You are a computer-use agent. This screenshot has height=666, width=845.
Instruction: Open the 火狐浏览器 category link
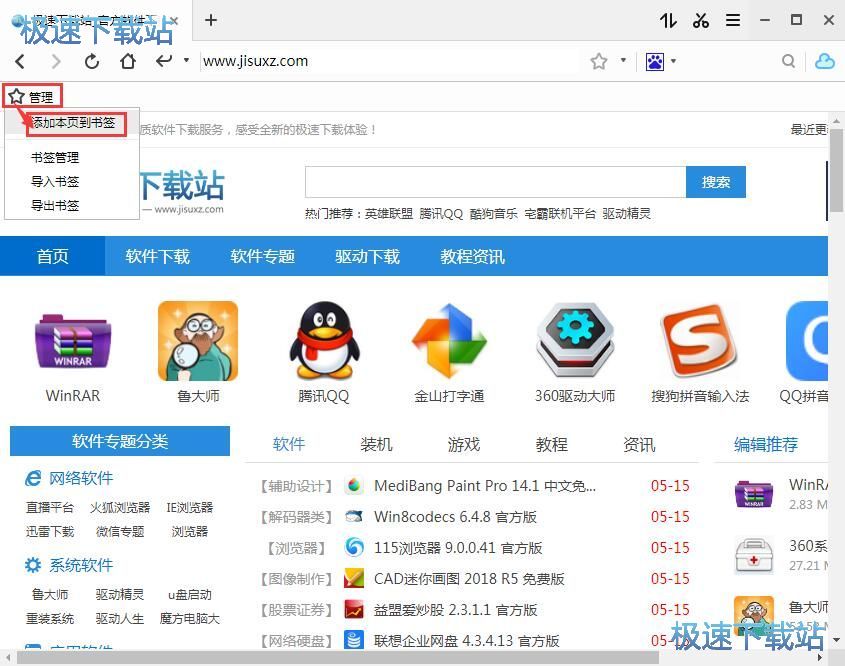click(x=120, y=507)
